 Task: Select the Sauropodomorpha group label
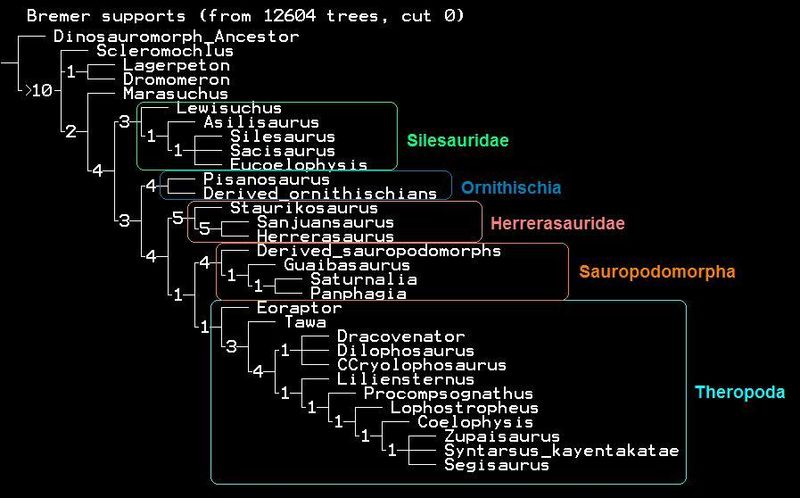(x=657, y=272)
